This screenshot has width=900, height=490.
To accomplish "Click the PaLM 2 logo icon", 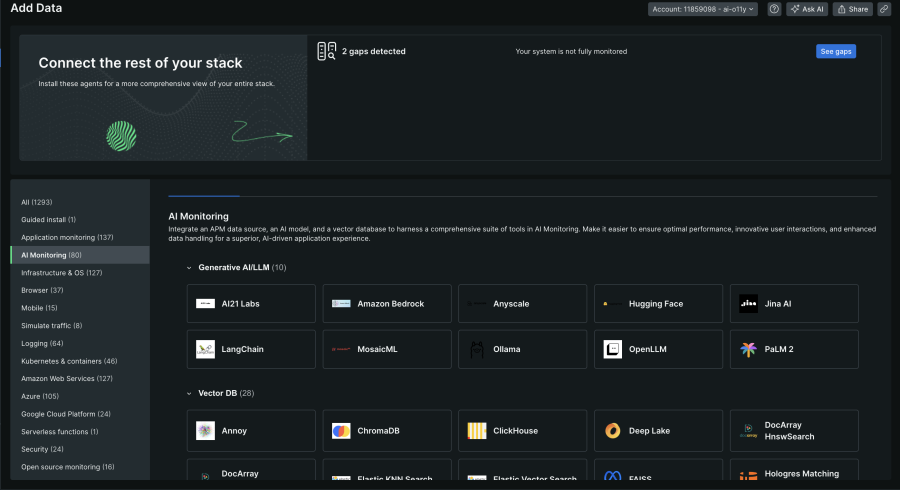I will 748,349.
